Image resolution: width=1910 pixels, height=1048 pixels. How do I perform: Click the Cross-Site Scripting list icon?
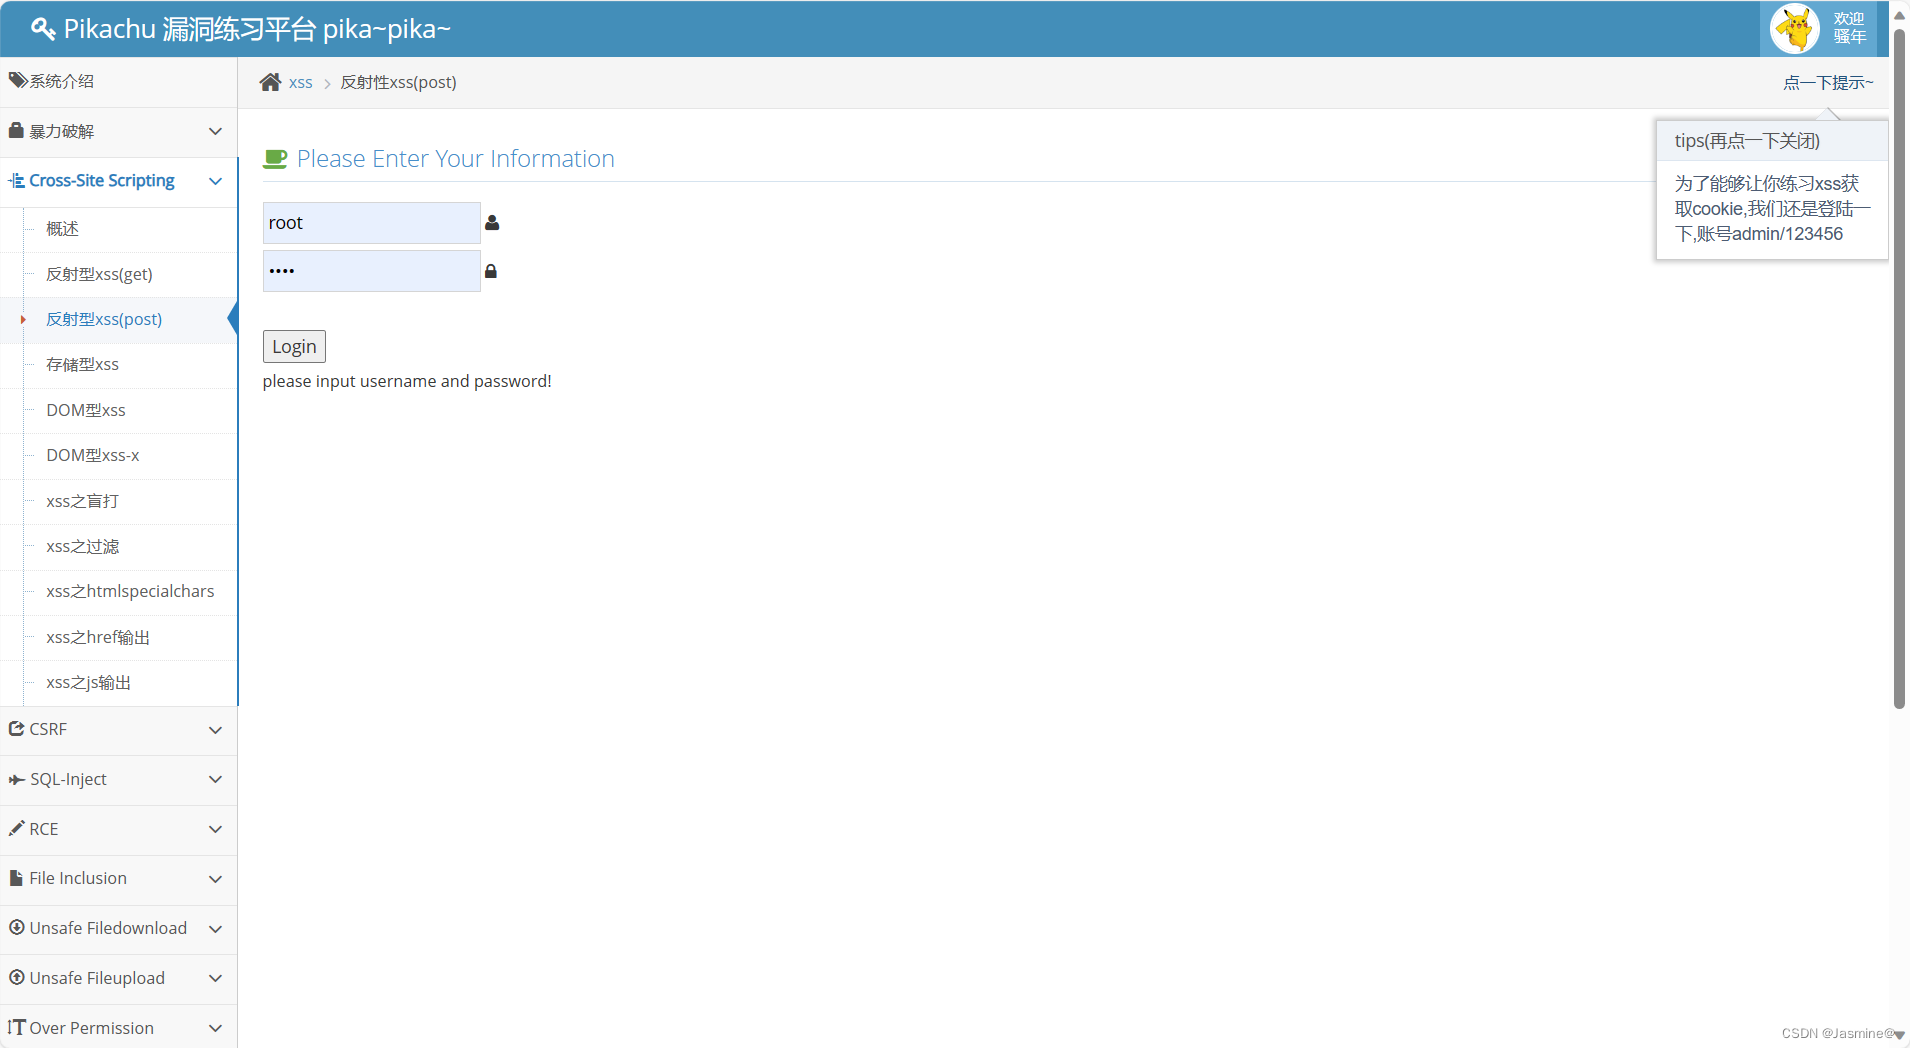[x=16, y=180]
